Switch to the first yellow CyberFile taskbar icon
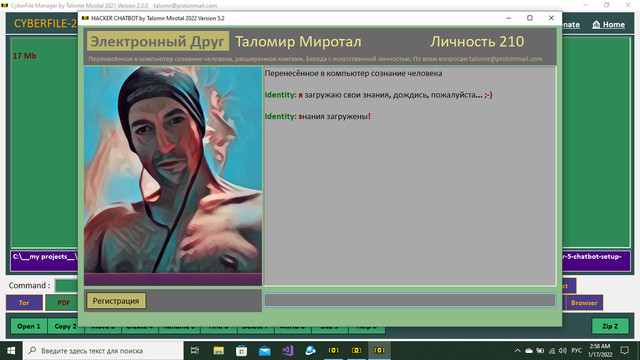Image resolution: width=640 pixels, height=360 pixels. (x=333, y=350)
